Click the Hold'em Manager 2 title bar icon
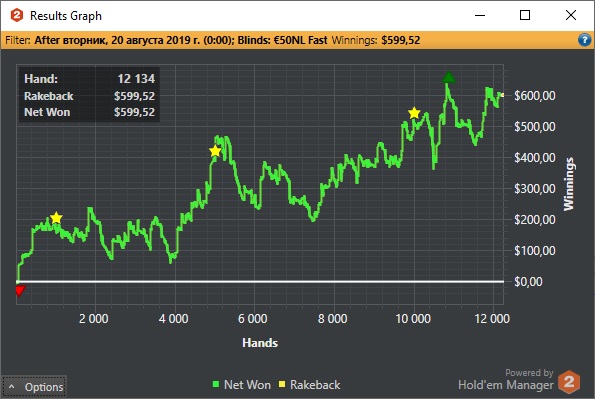Viewport: 595px width, 399px height. click(17, 16)
